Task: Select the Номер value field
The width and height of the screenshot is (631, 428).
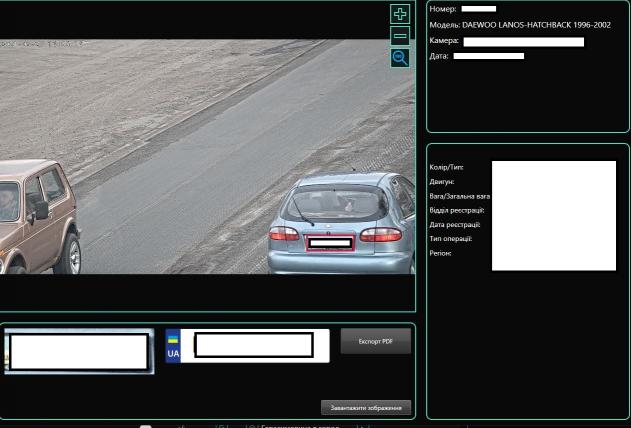Action: (x=479, y=9)
